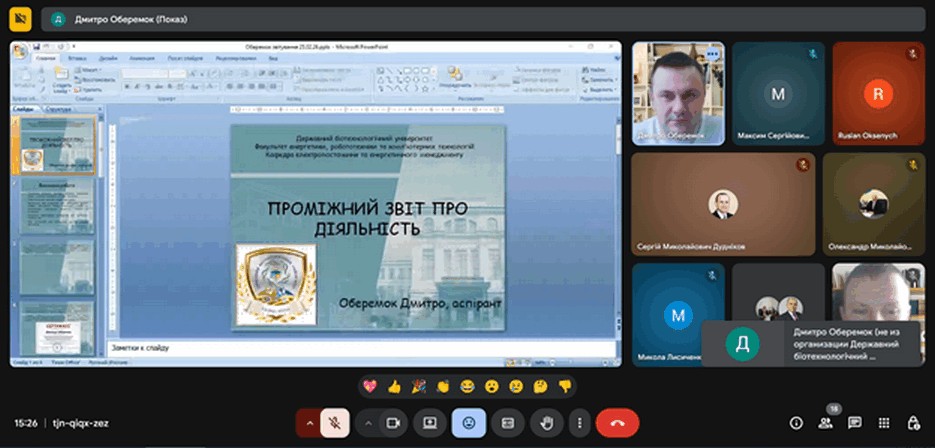Expand video settings chevron beside camera
This screenshot has height=448, width=935.
(368, 423)
